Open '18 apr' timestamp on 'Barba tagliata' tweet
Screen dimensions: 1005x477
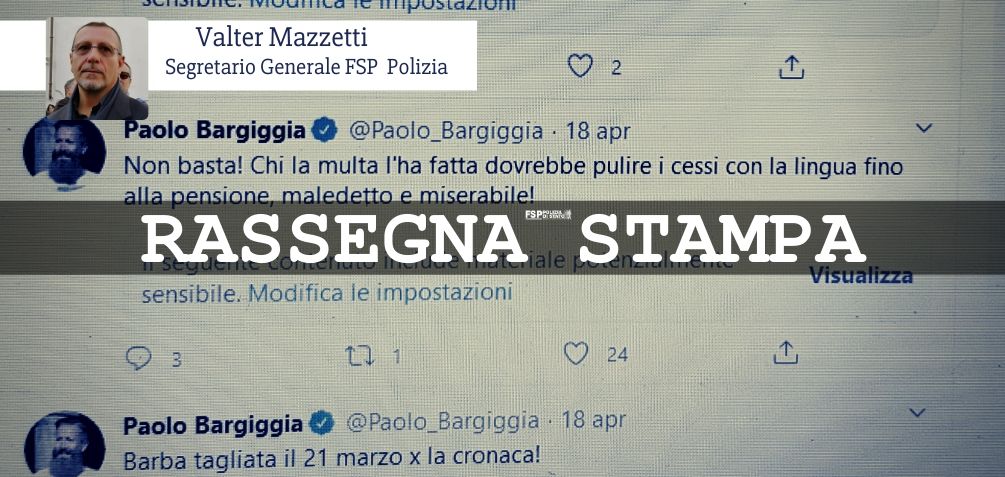coord(594,421)
